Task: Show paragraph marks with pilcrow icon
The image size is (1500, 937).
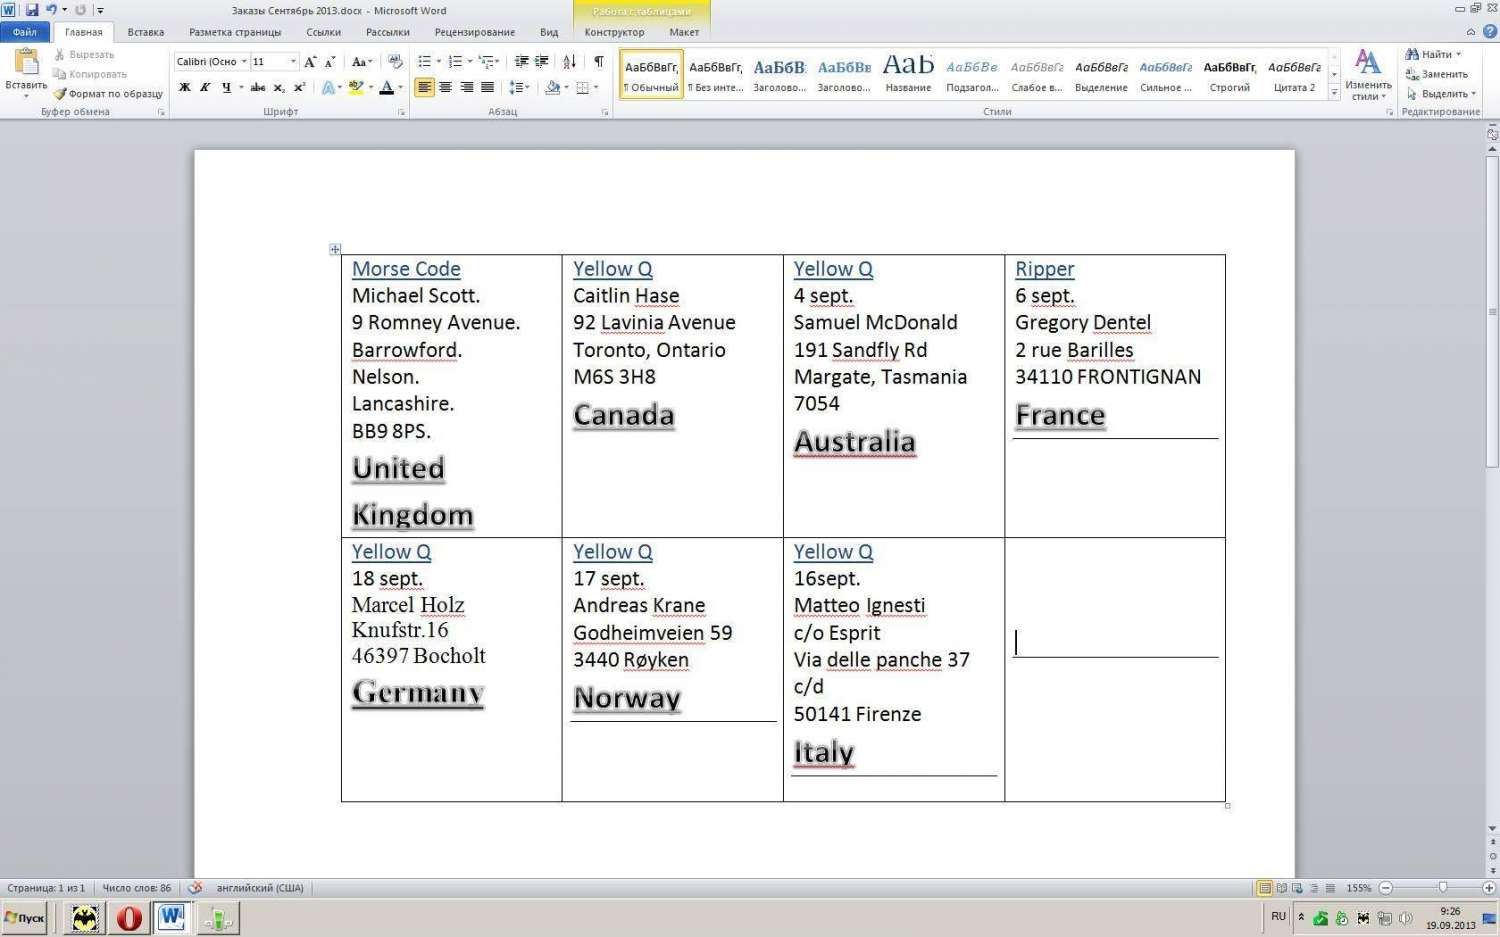Action: 598,62
